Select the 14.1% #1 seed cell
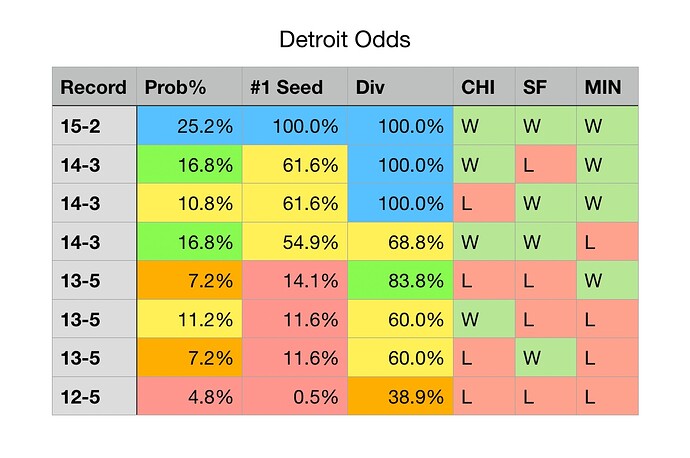The width and height of the screenshot is (690, 458). pyautogui.click(x=294, y=280)
